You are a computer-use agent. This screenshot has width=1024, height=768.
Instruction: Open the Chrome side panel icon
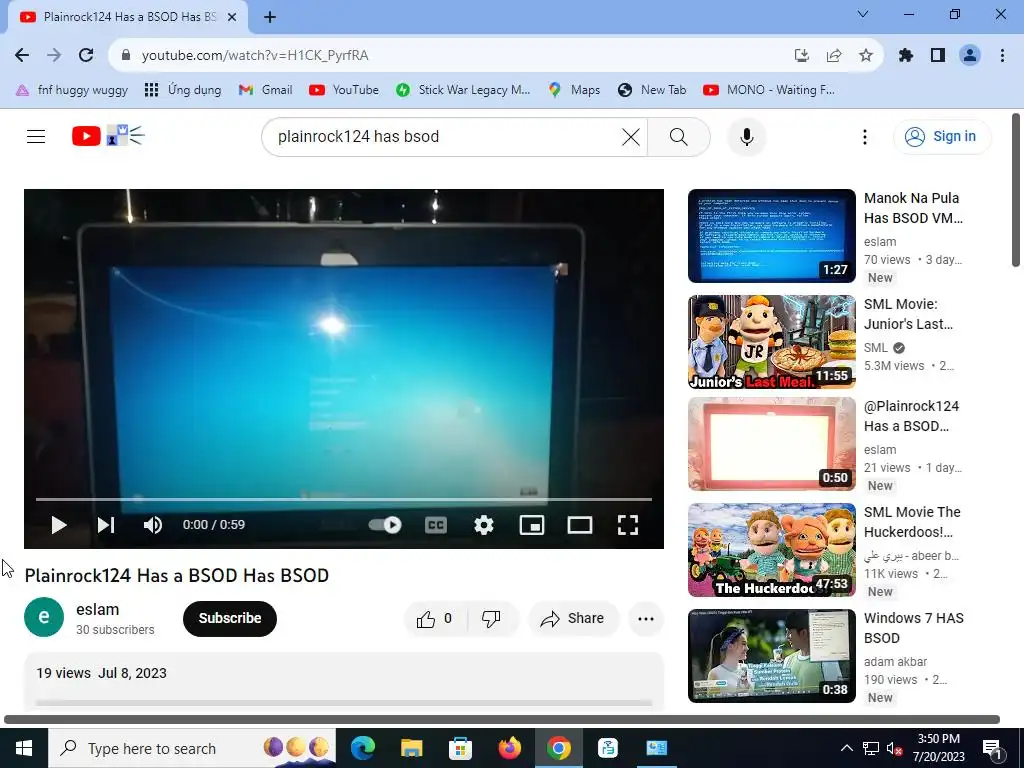click(x=938, y=56)
